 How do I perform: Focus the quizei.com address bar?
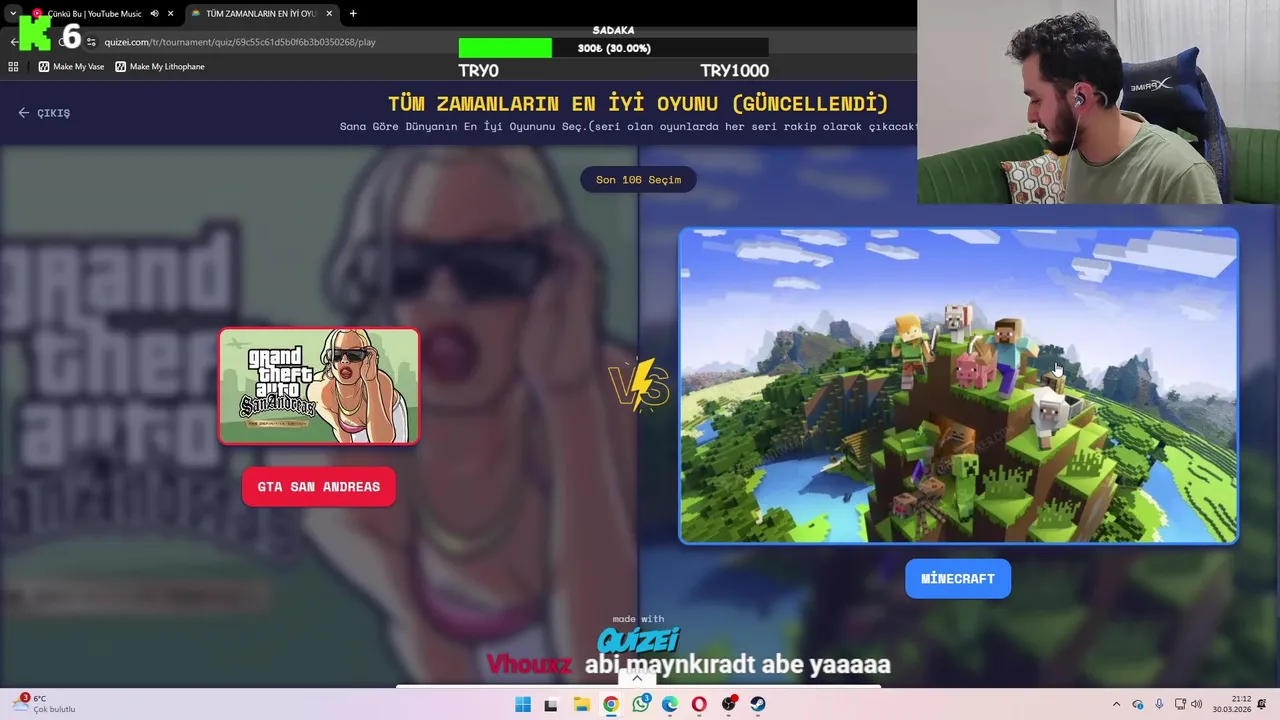pyautogui.click(x=240, y=42)
